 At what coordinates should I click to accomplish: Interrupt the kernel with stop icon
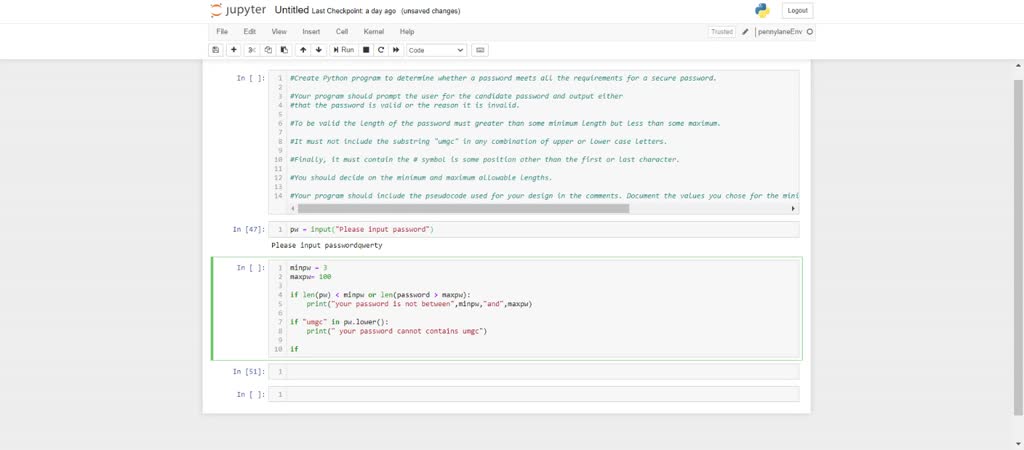click(366, 50)
